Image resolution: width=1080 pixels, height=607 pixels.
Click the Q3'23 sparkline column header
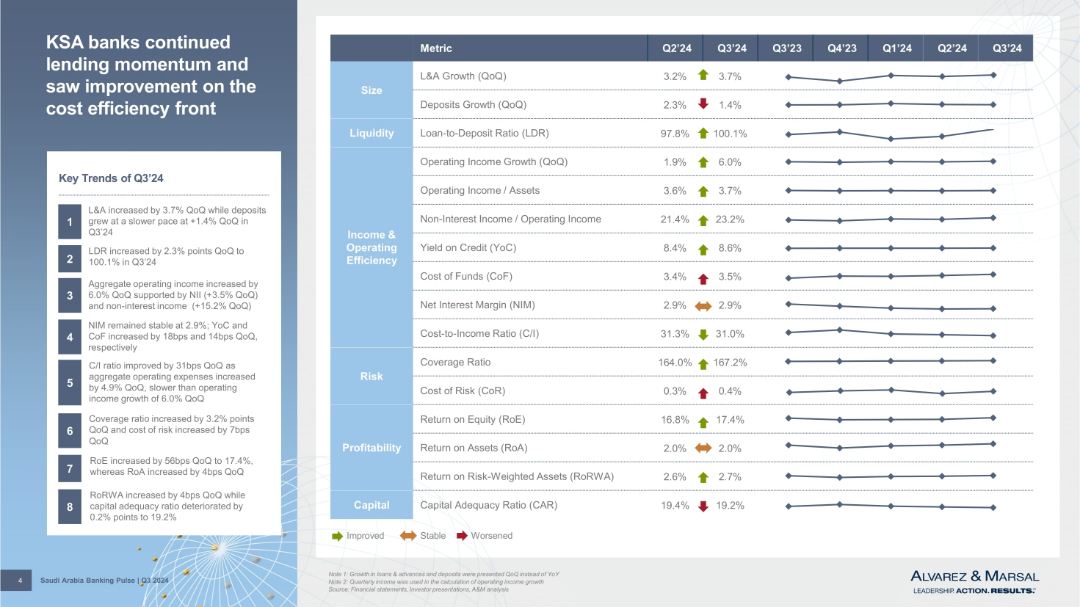786,48
